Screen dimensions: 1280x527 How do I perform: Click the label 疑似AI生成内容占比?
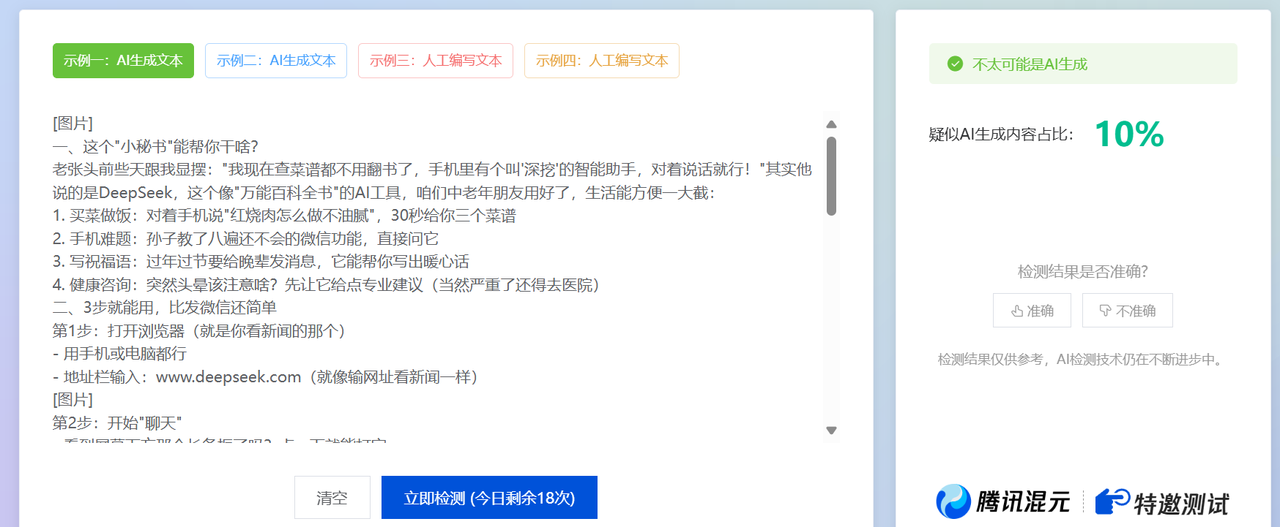coord(1001,135)
